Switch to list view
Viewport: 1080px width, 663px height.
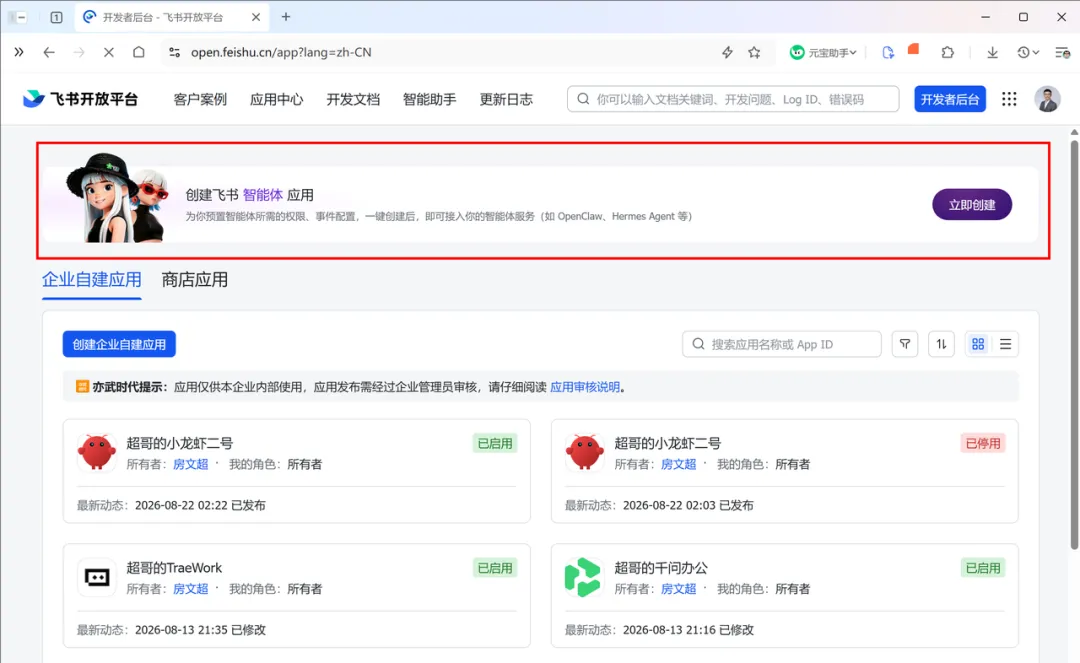[1006, 344]
